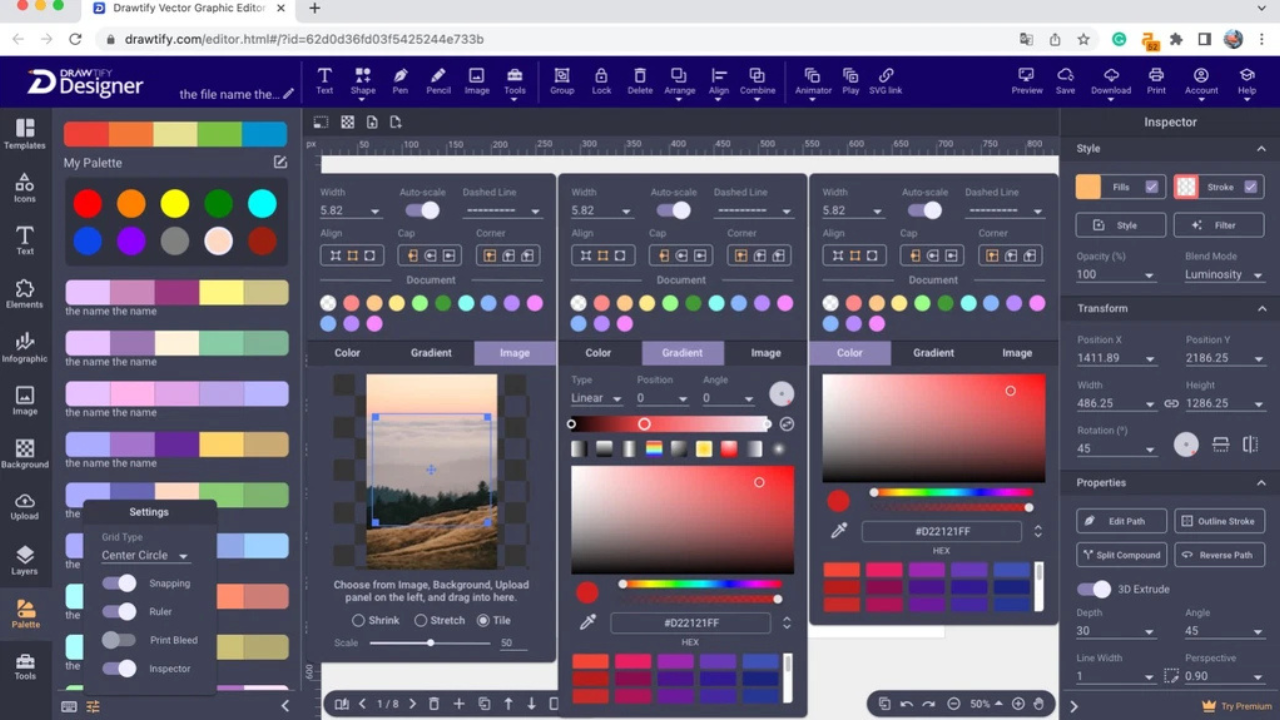Pick the yellow swatch in My Palette
Viewport: 1280px width, 720px height.
coord(175,204)
